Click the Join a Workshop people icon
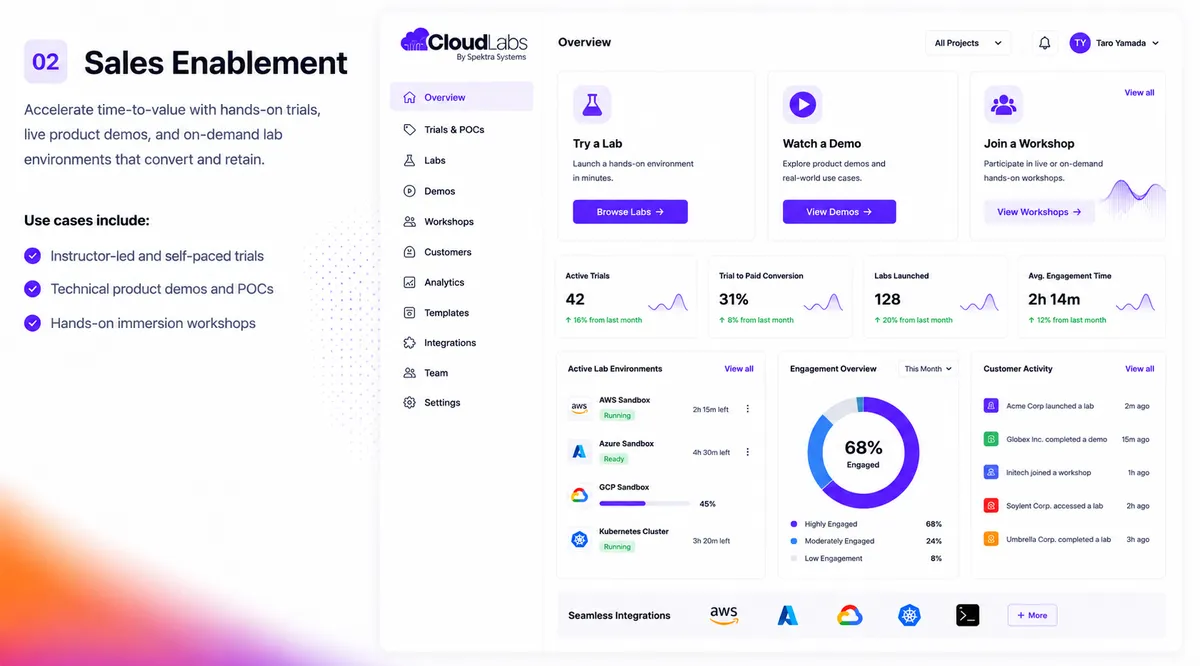Image resolution: width=1200 pixels, height=666 pixels. [1003, 104]
